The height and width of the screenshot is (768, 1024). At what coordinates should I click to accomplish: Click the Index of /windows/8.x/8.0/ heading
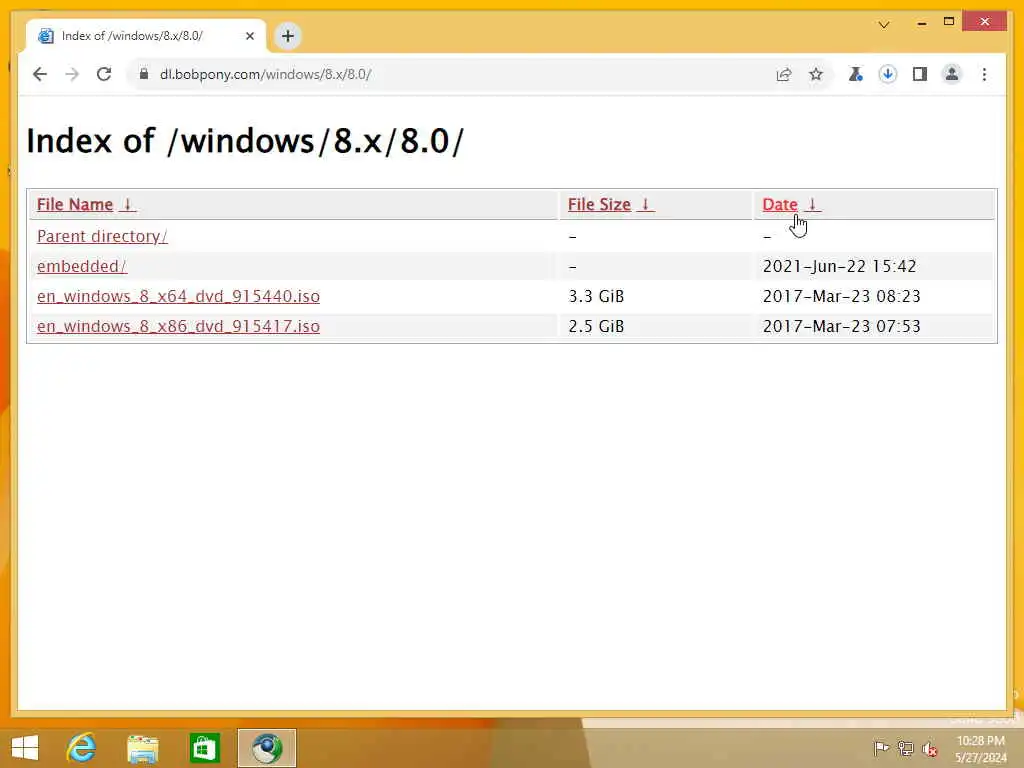tap(245, 141)
